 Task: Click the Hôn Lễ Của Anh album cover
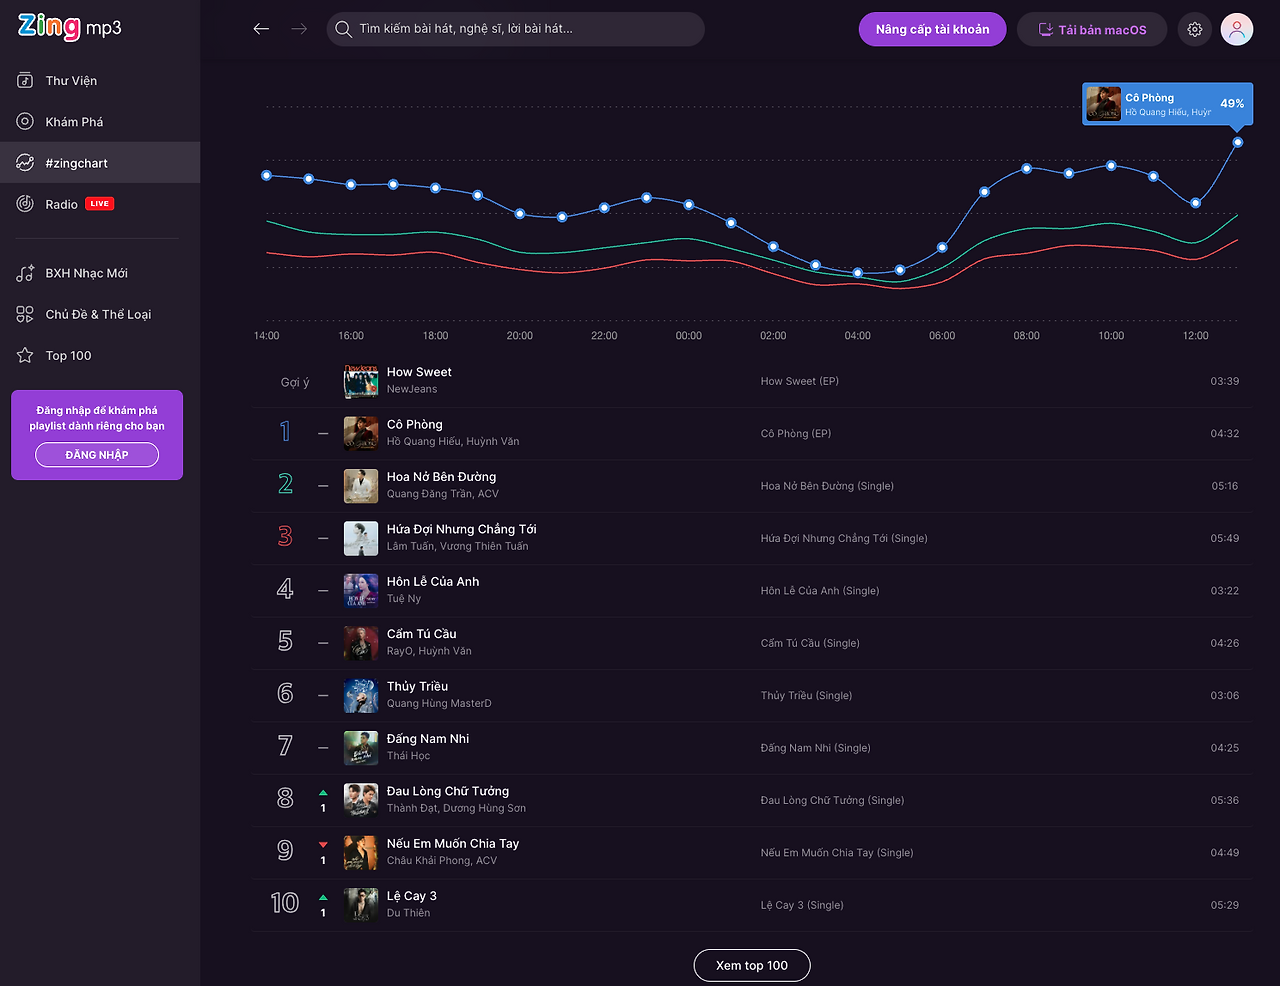(x=361, y=590)
